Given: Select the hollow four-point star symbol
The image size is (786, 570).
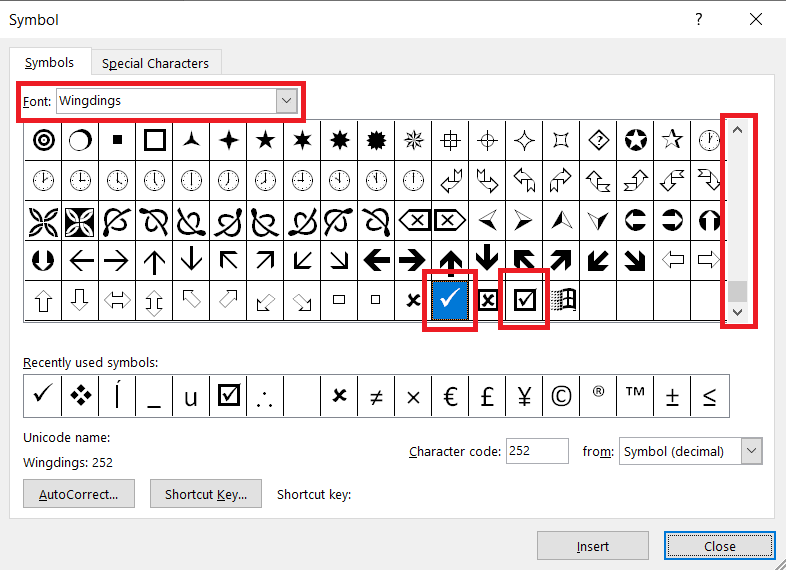Looking at the screenshot, I should coord(524,140).
